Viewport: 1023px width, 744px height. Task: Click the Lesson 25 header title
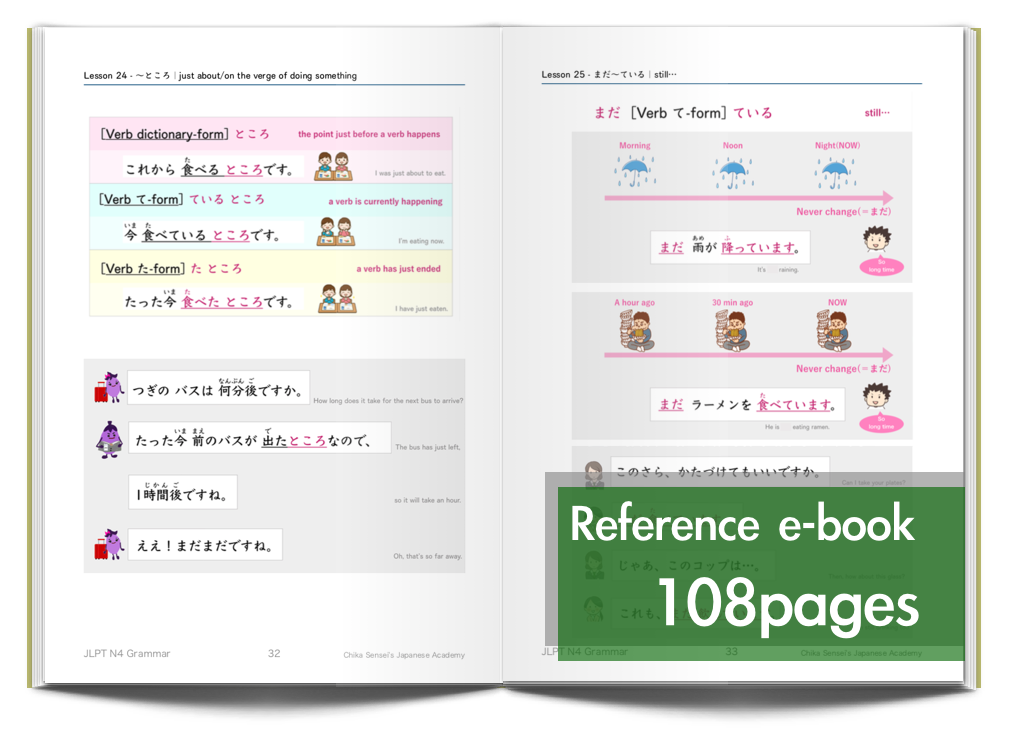pyautogui.click(x=609, y=74)
